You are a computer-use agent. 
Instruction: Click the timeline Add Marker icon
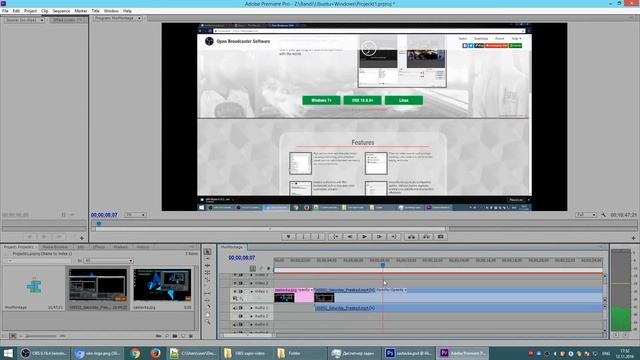click(268, 269)
